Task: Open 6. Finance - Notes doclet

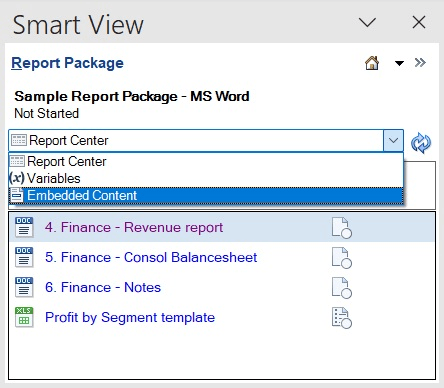Action: [103, 287]
